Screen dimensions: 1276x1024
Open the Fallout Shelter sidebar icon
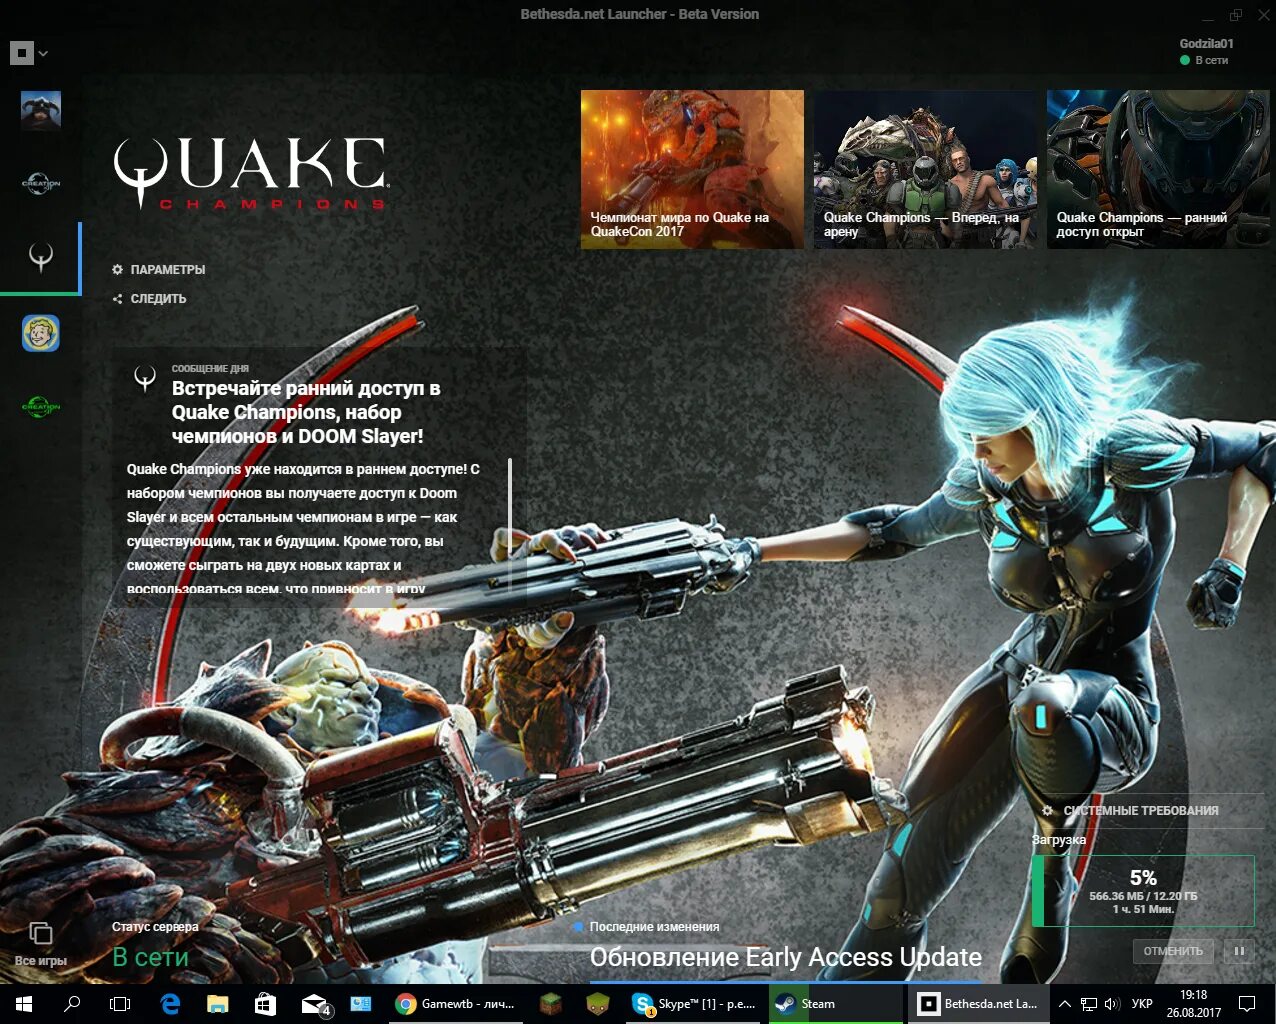pos(41,333)
